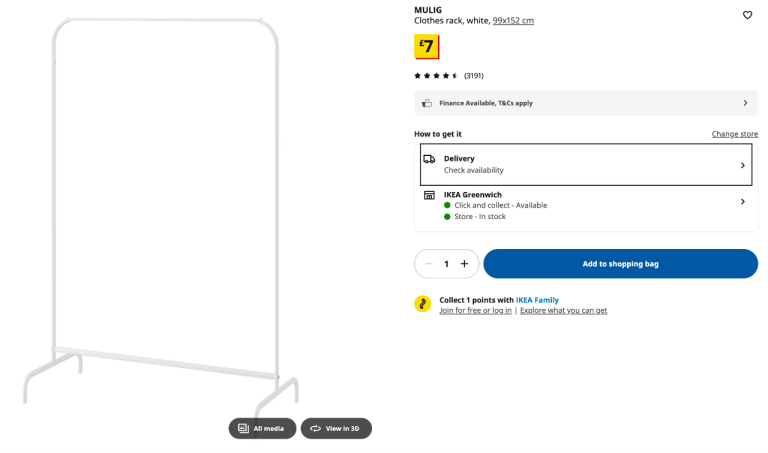The image size is (768, 453).
Task: Click the delivery truck icon
Action: pyautogui.click(x=429, y=159)
